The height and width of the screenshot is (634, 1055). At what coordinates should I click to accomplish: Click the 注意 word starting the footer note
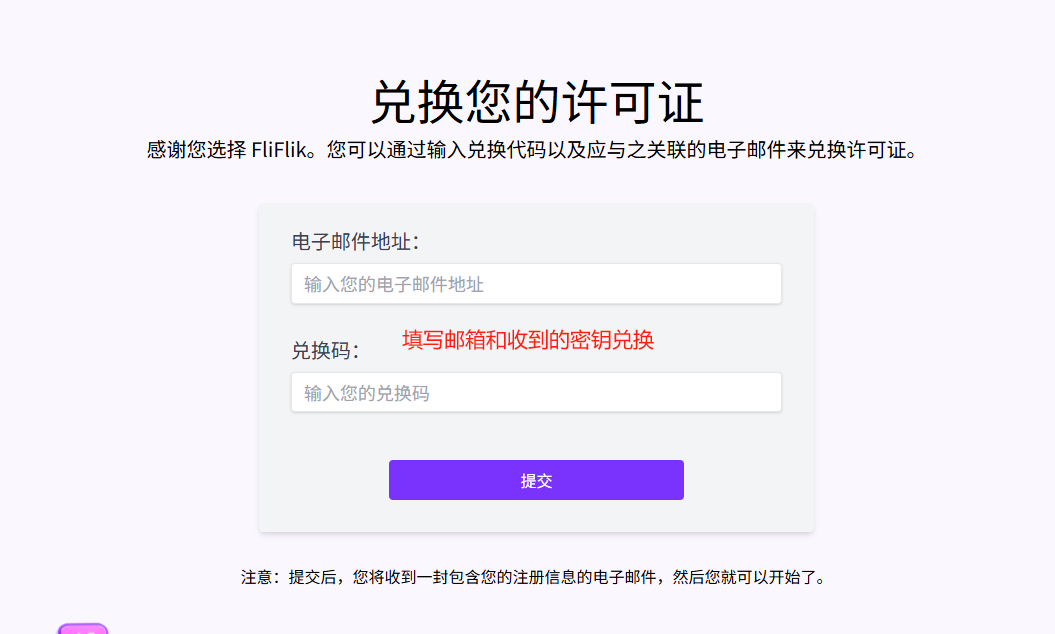point(256,577)
